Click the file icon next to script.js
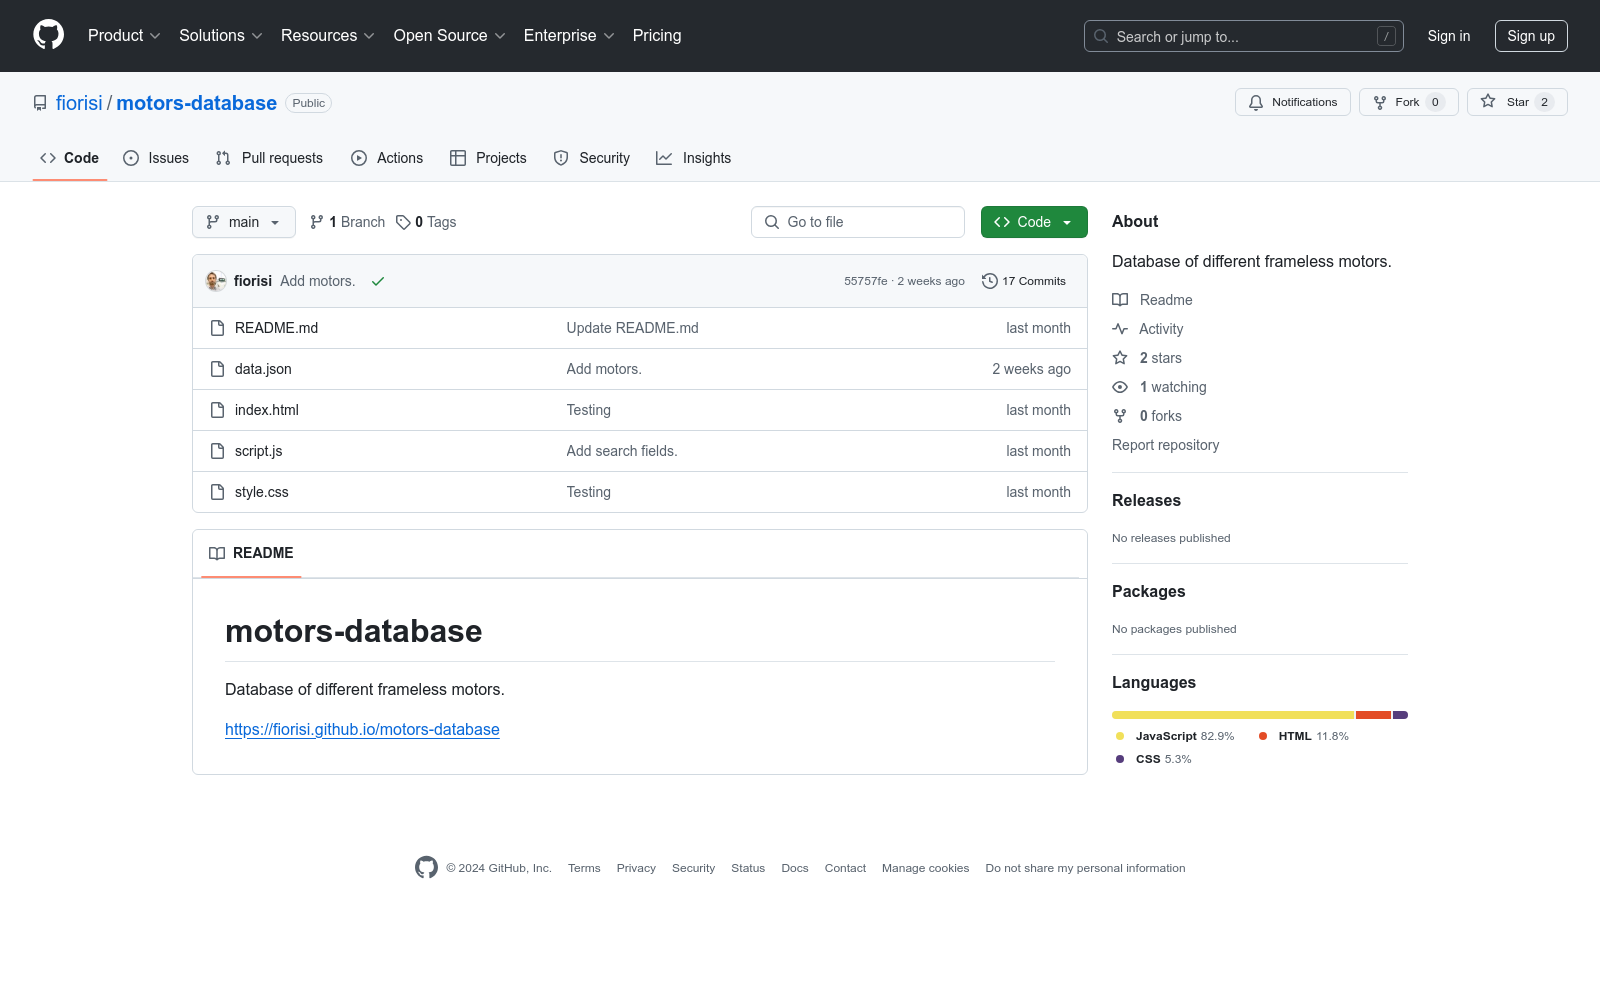The width and height of the screenshot is (1600, 1000). click(217, 451)
